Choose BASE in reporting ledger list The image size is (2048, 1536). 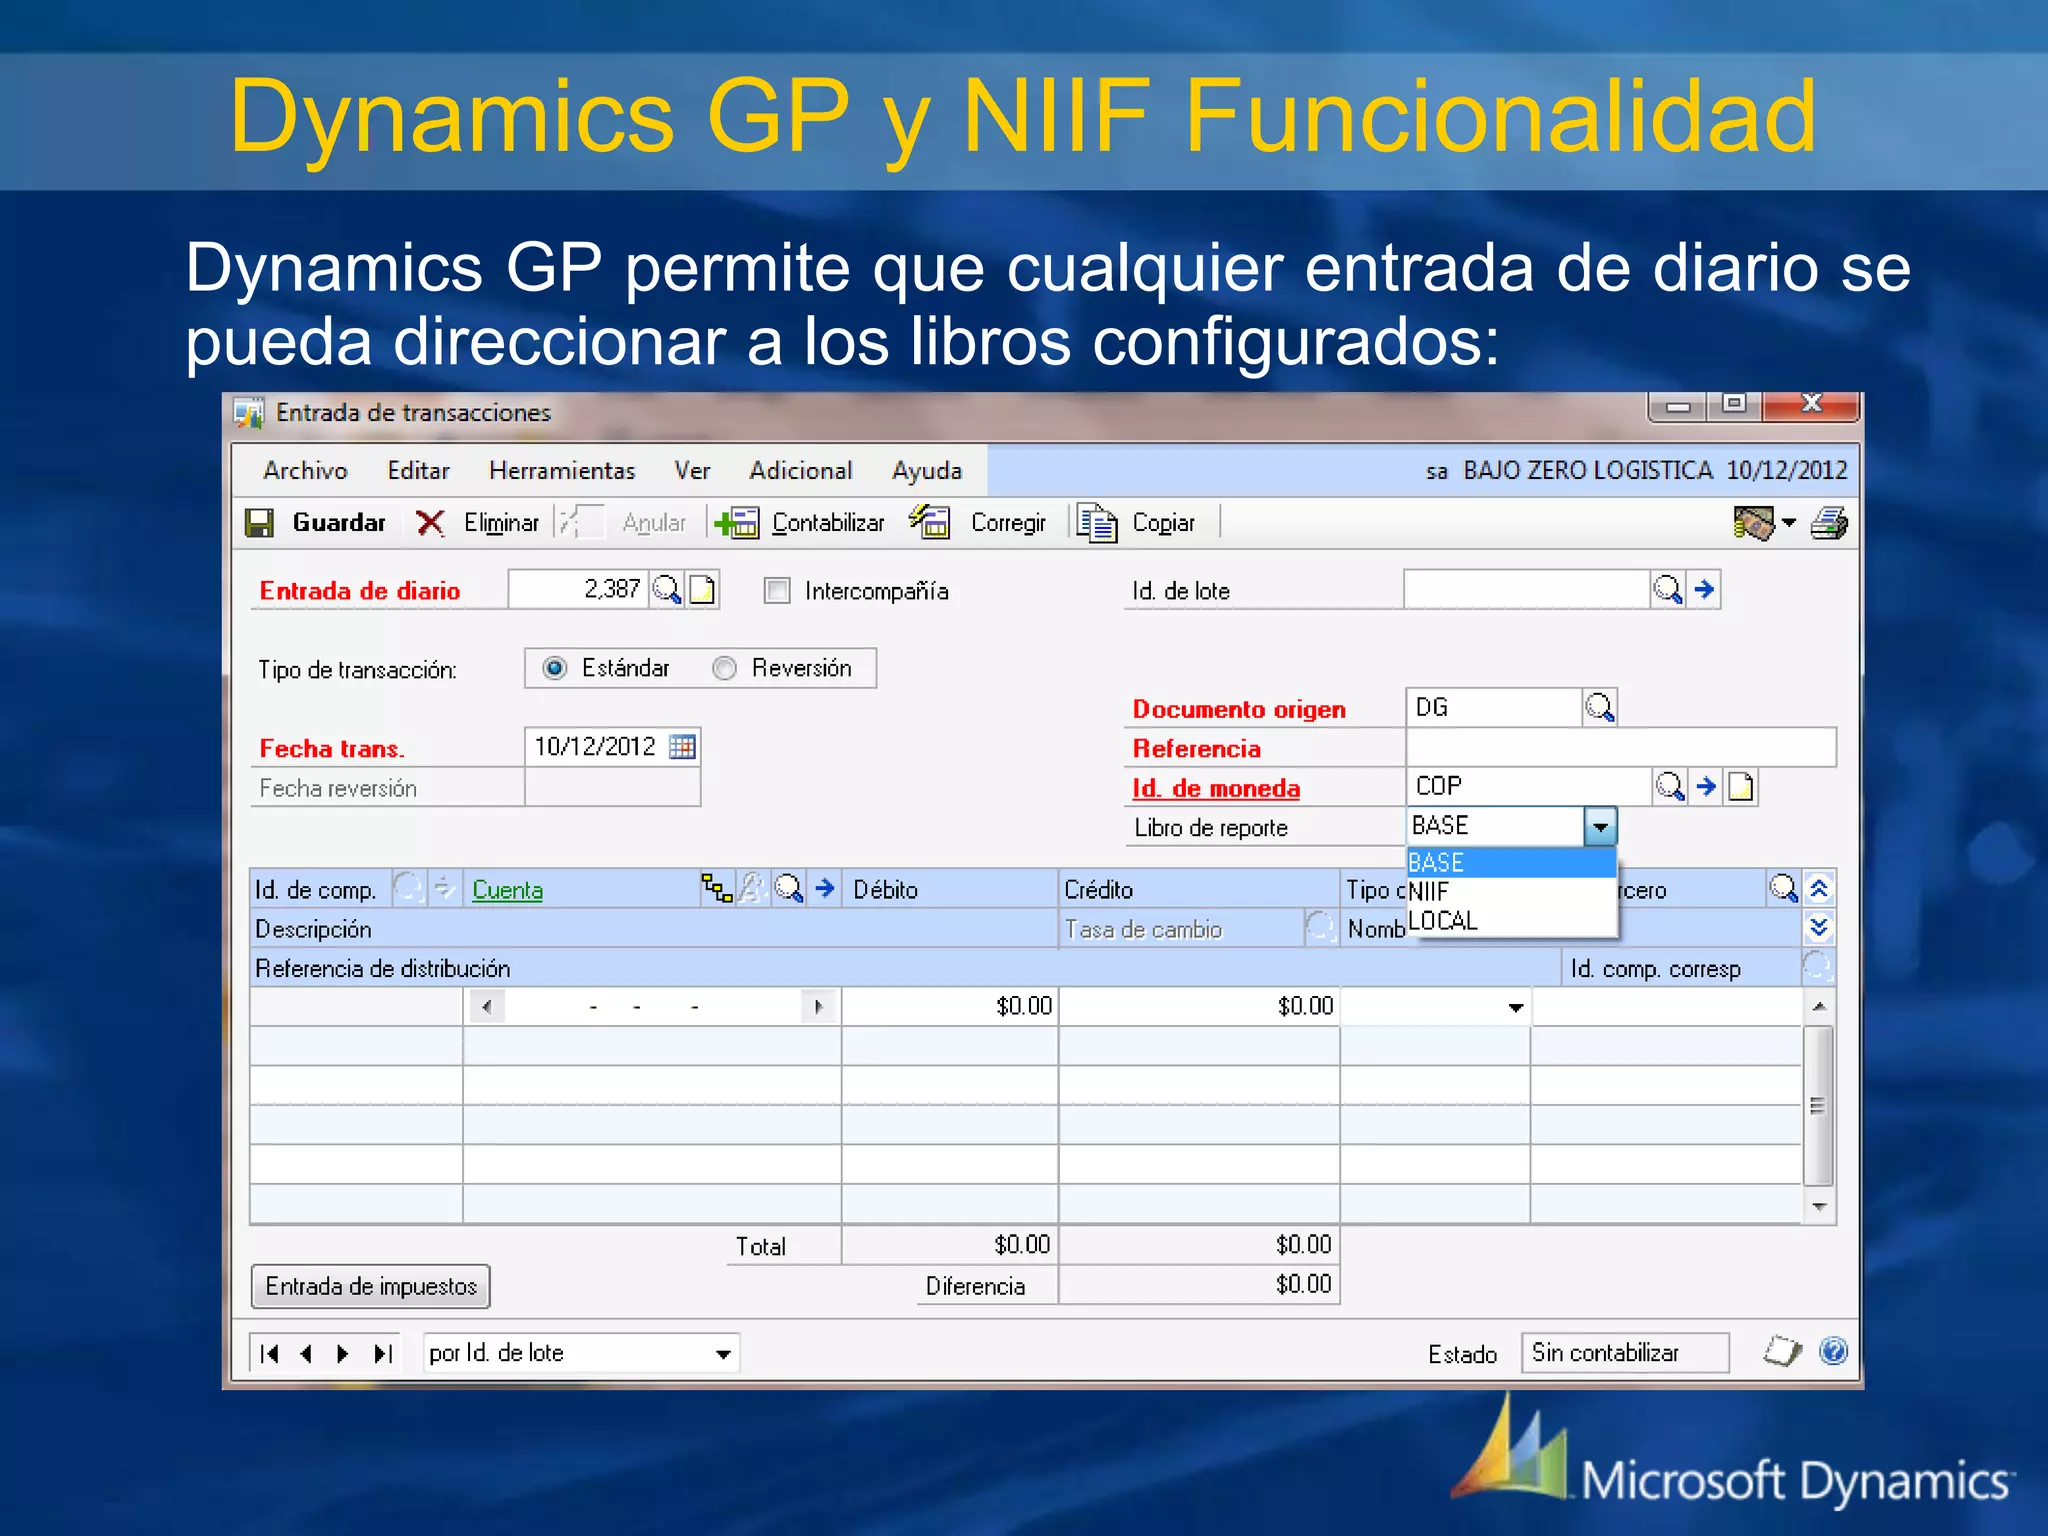pyautogui.click(x=1511, y=862)
